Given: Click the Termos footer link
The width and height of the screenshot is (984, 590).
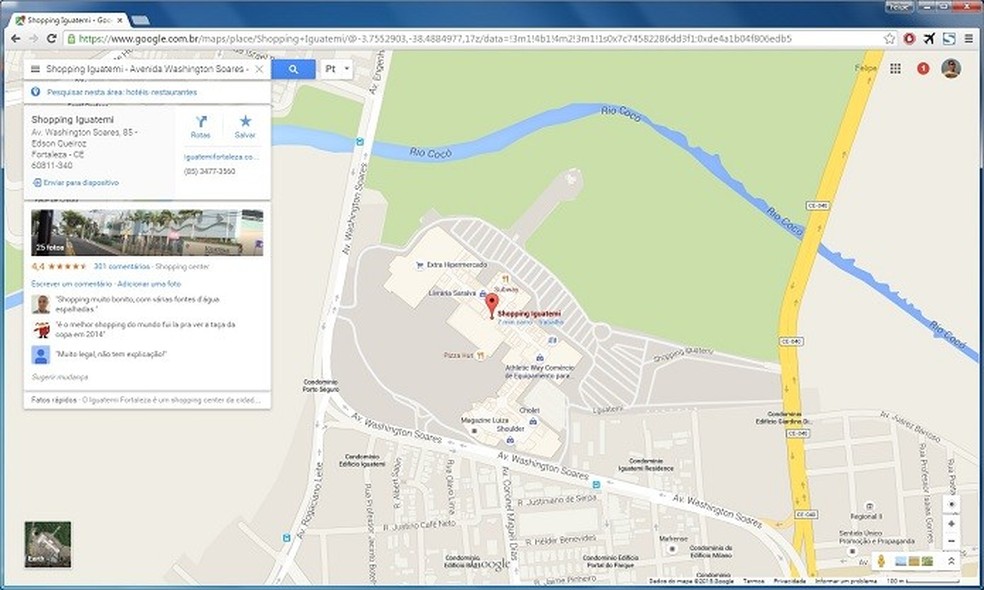Looking at the screenshot, I should tap(753, 581).
